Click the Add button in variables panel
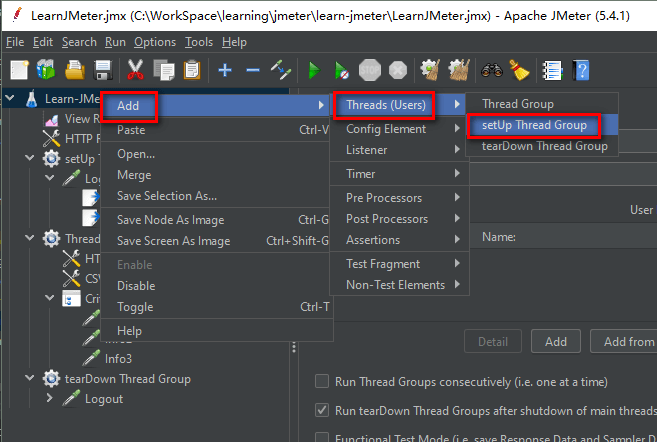The width and height of the screenshot is (657, 442). pyautogui.click(x=555, y=342)
